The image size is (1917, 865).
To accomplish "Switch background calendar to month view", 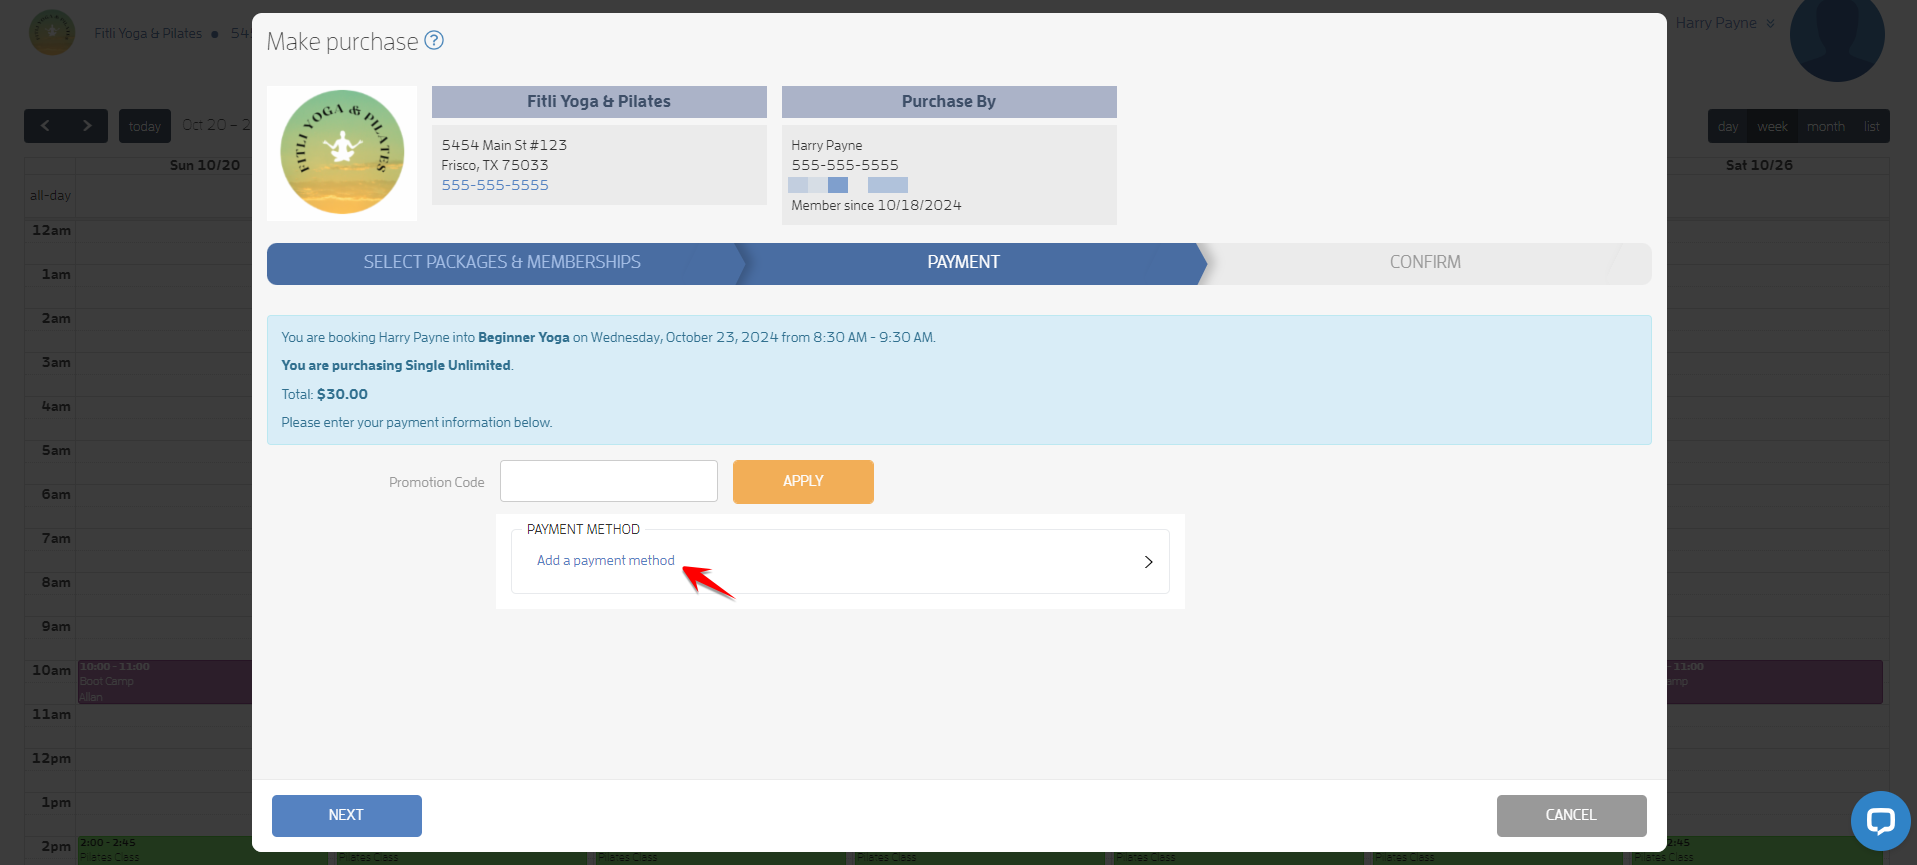I will coord(1825,126).
